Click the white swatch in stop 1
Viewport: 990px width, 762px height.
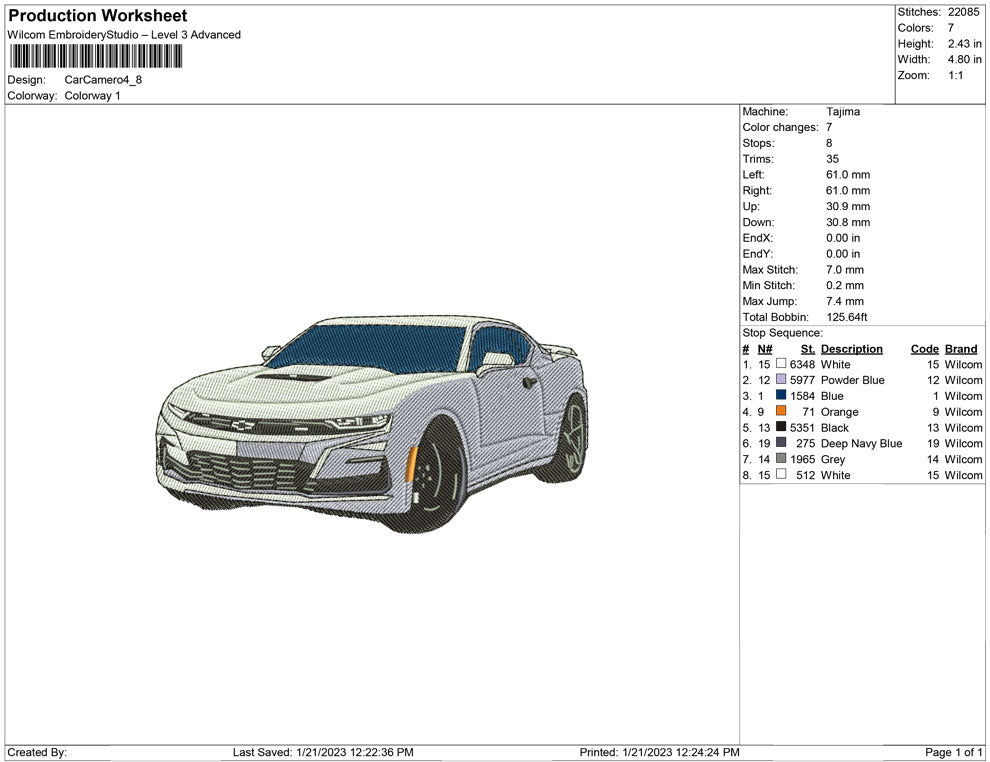tap(781, 364)
